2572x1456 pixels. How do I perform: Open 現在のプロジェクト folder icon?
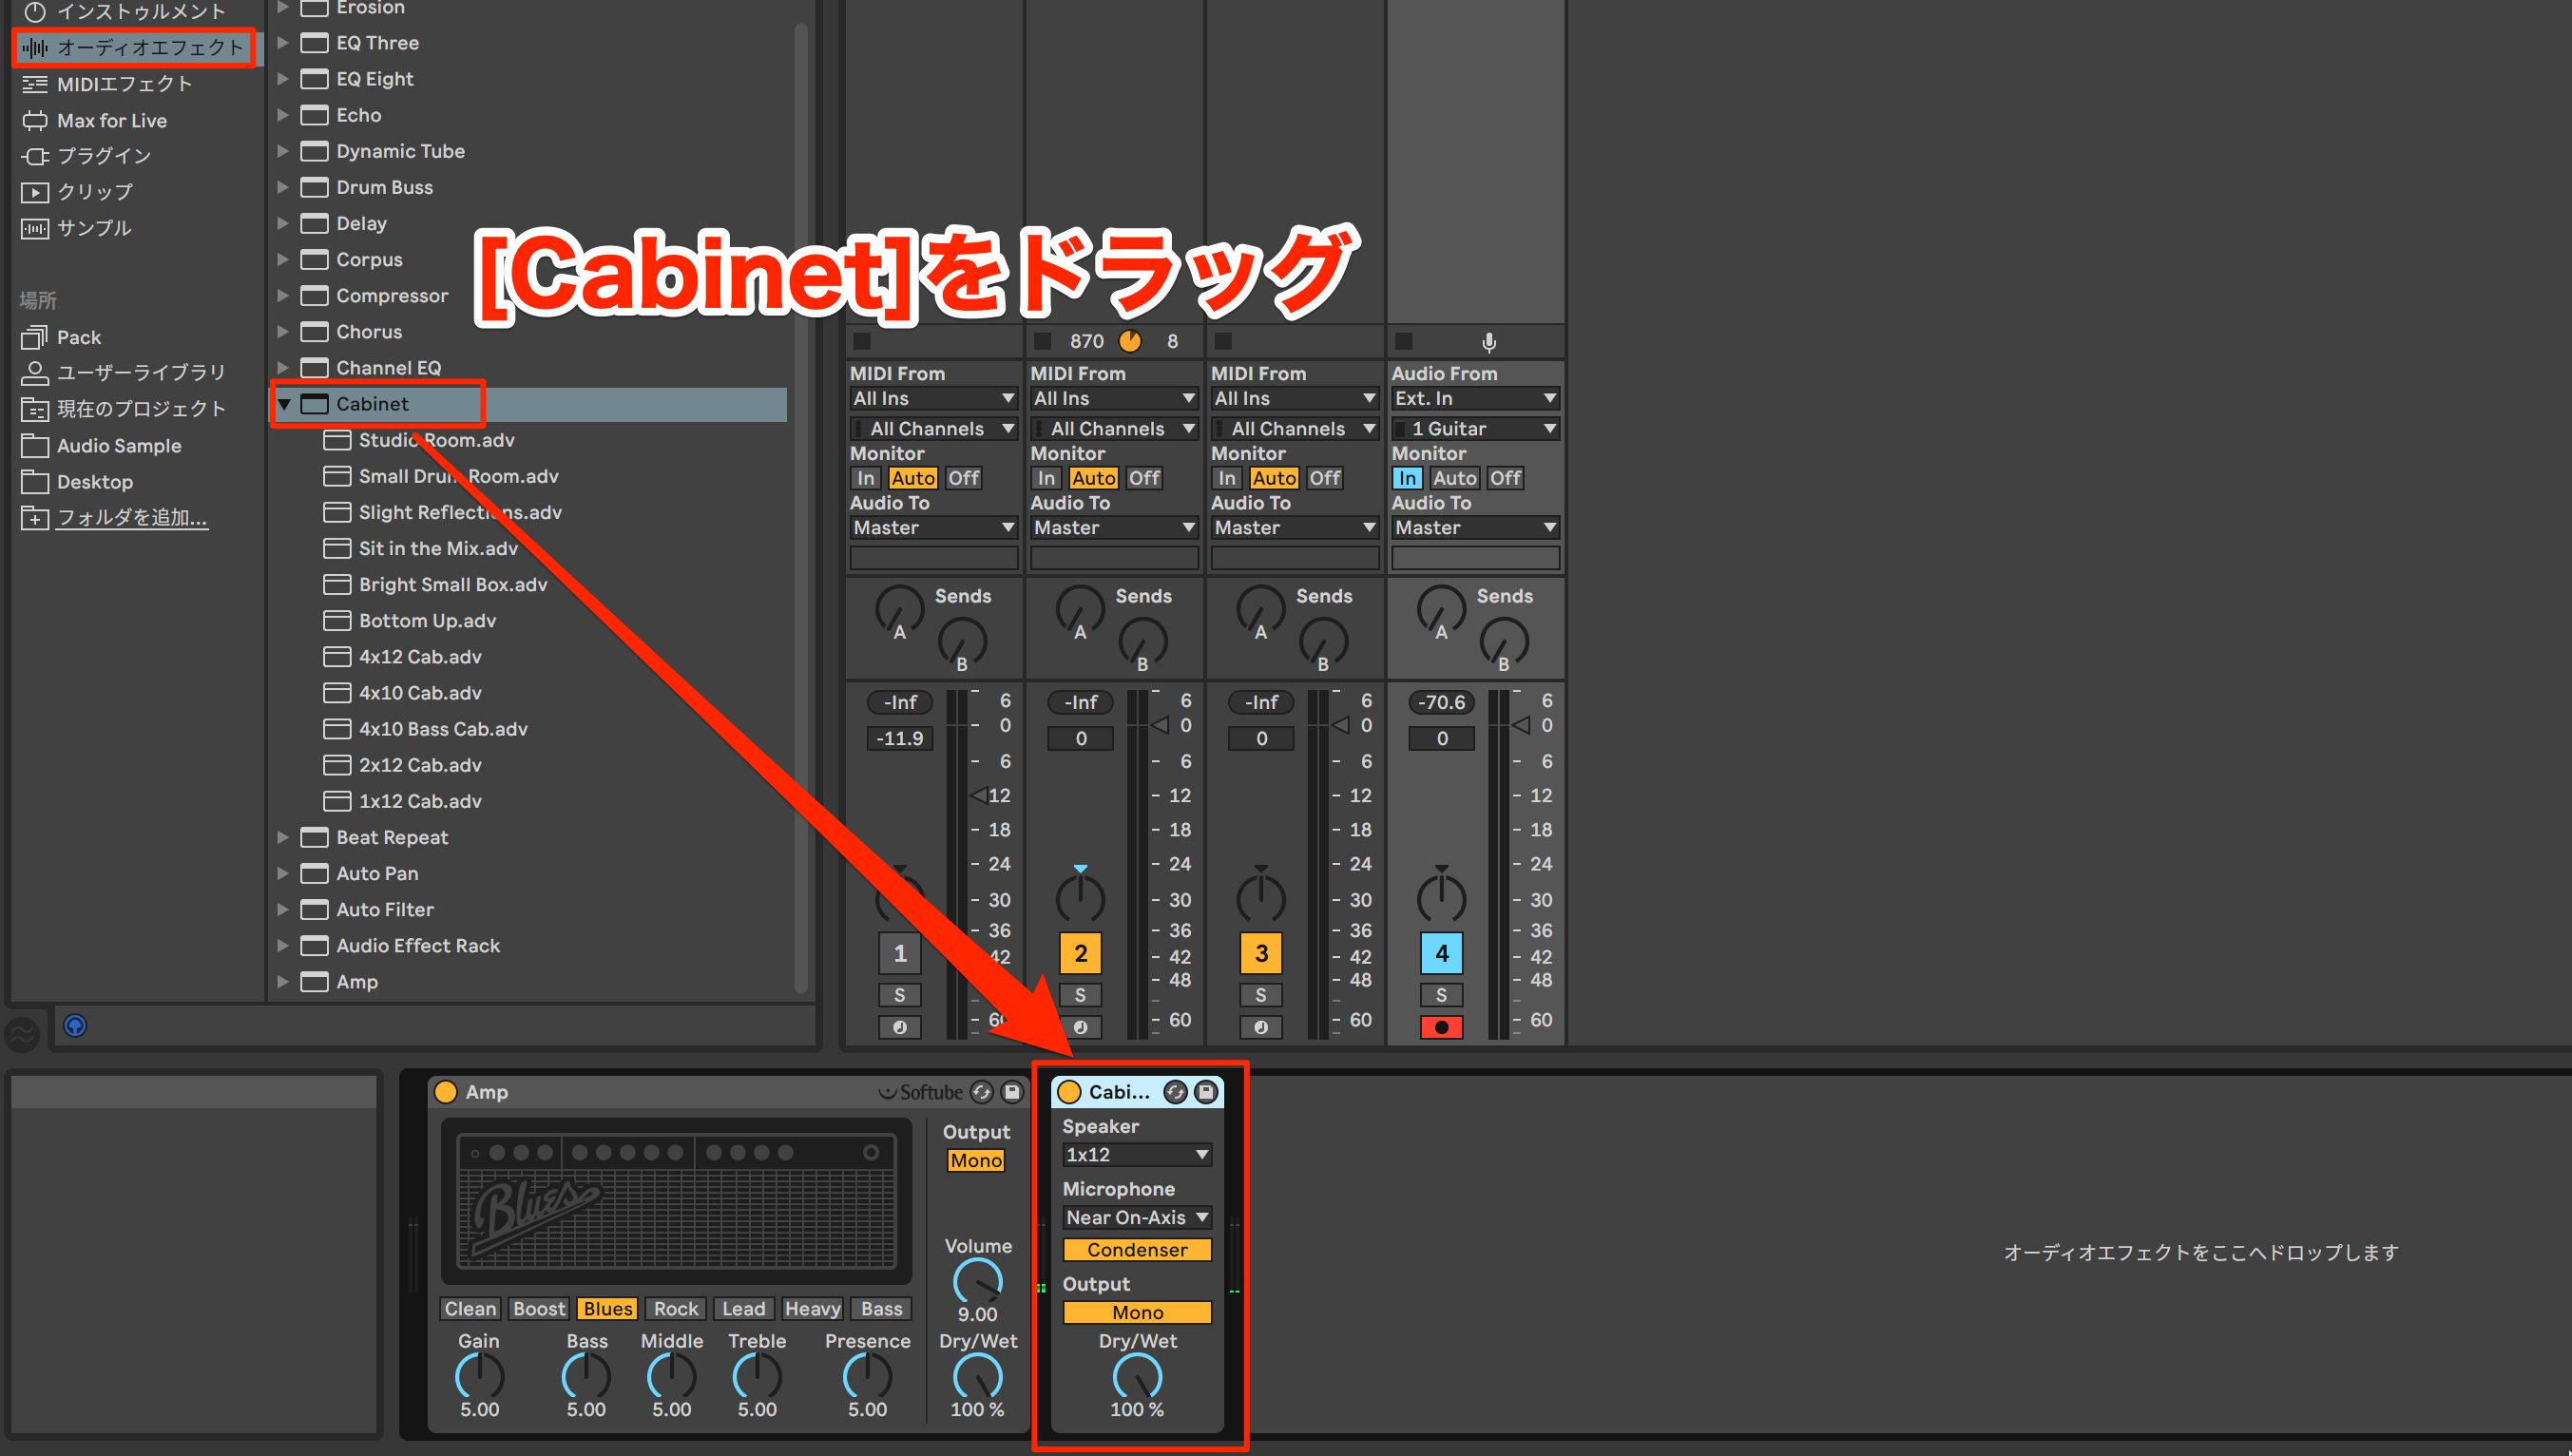coord(35,409)
